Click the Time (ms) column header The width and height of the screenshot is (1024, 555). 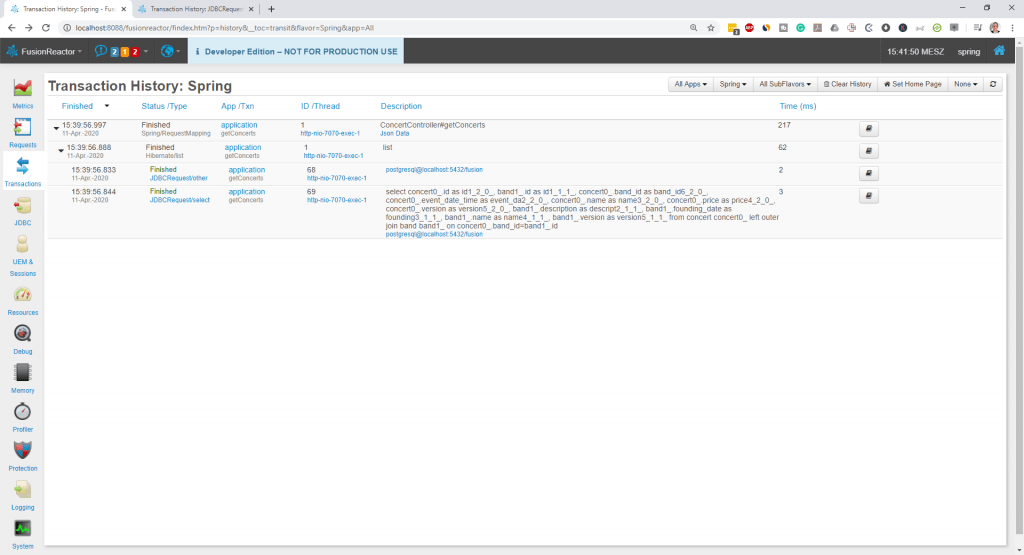click(797, 106)
